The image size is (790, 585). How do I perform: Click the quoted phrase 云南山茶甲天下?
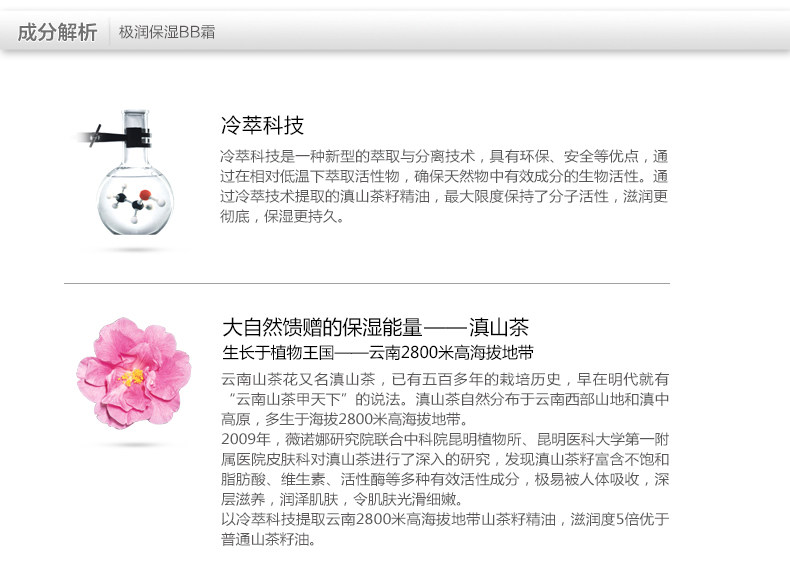pos(288,399)
